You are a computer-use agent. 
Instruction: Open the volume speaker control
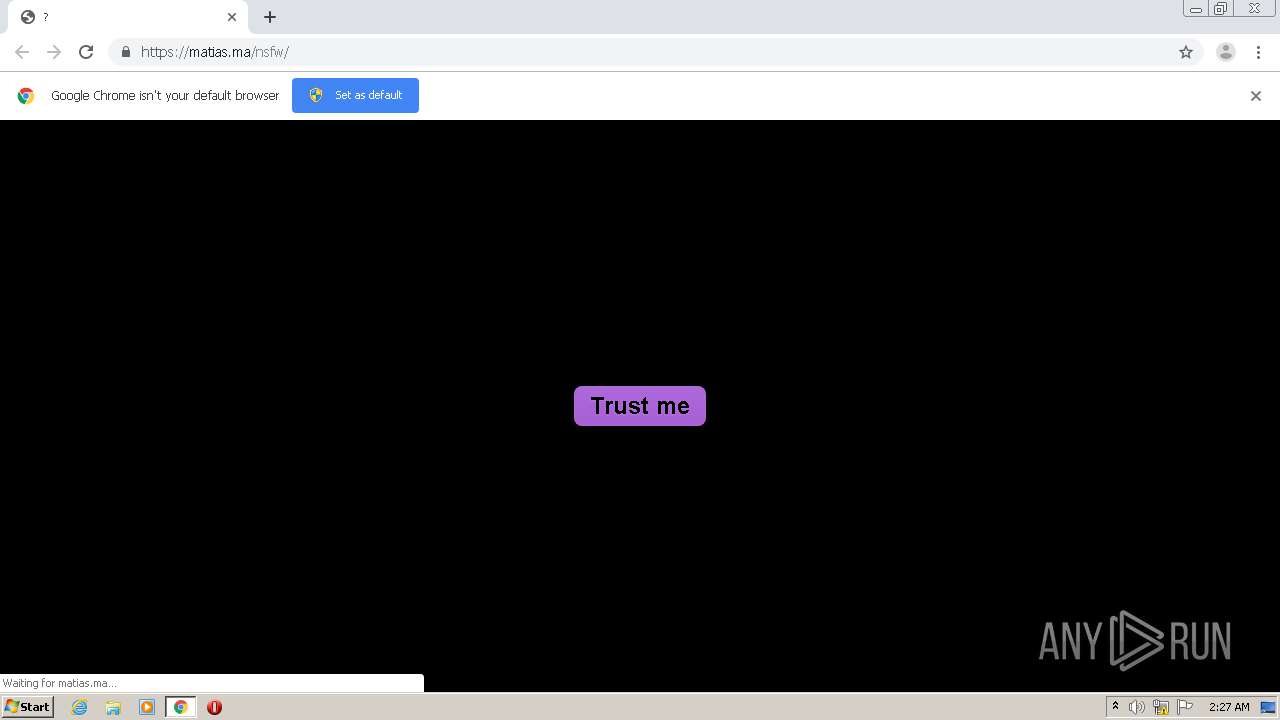1137,707
